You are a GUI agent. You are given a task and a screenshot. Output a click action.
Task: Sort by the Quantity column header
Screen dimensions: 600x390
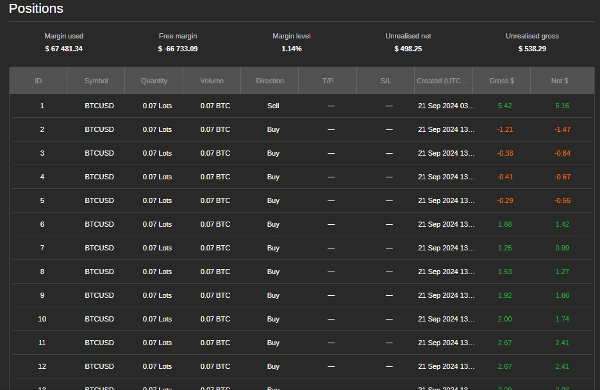coord(154,81)
